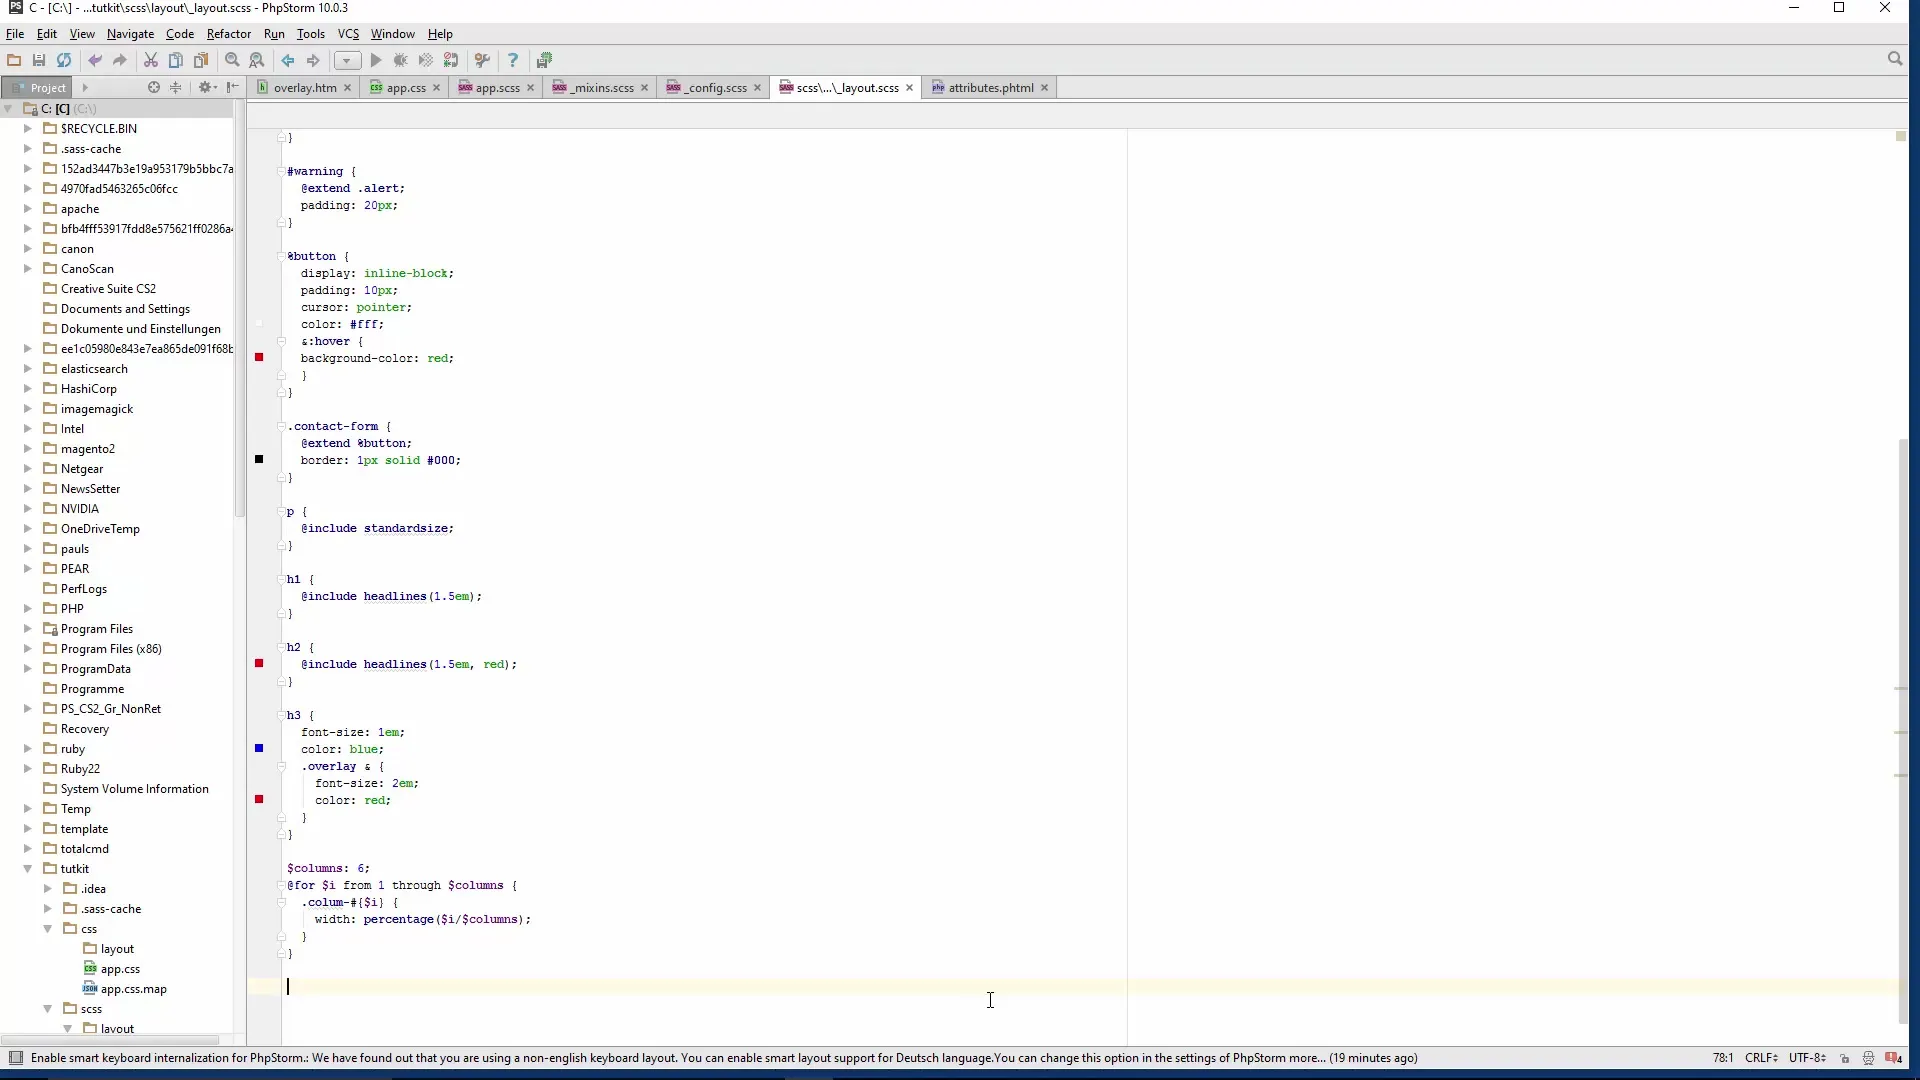Viewport: 1920px width, 1080px height.
Task: Click black color swatch beside border line
Action: (259, 460)
